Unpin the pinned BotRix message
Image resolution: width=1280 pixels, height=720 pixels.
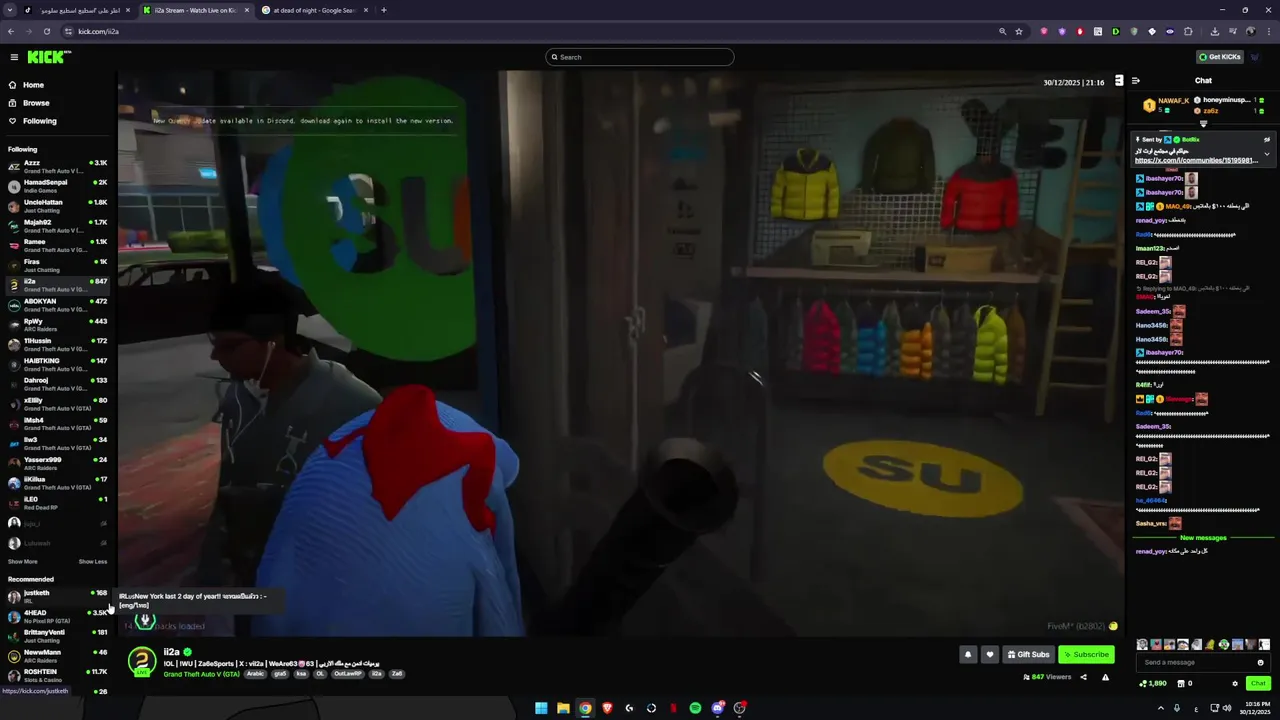point(1267,140)
